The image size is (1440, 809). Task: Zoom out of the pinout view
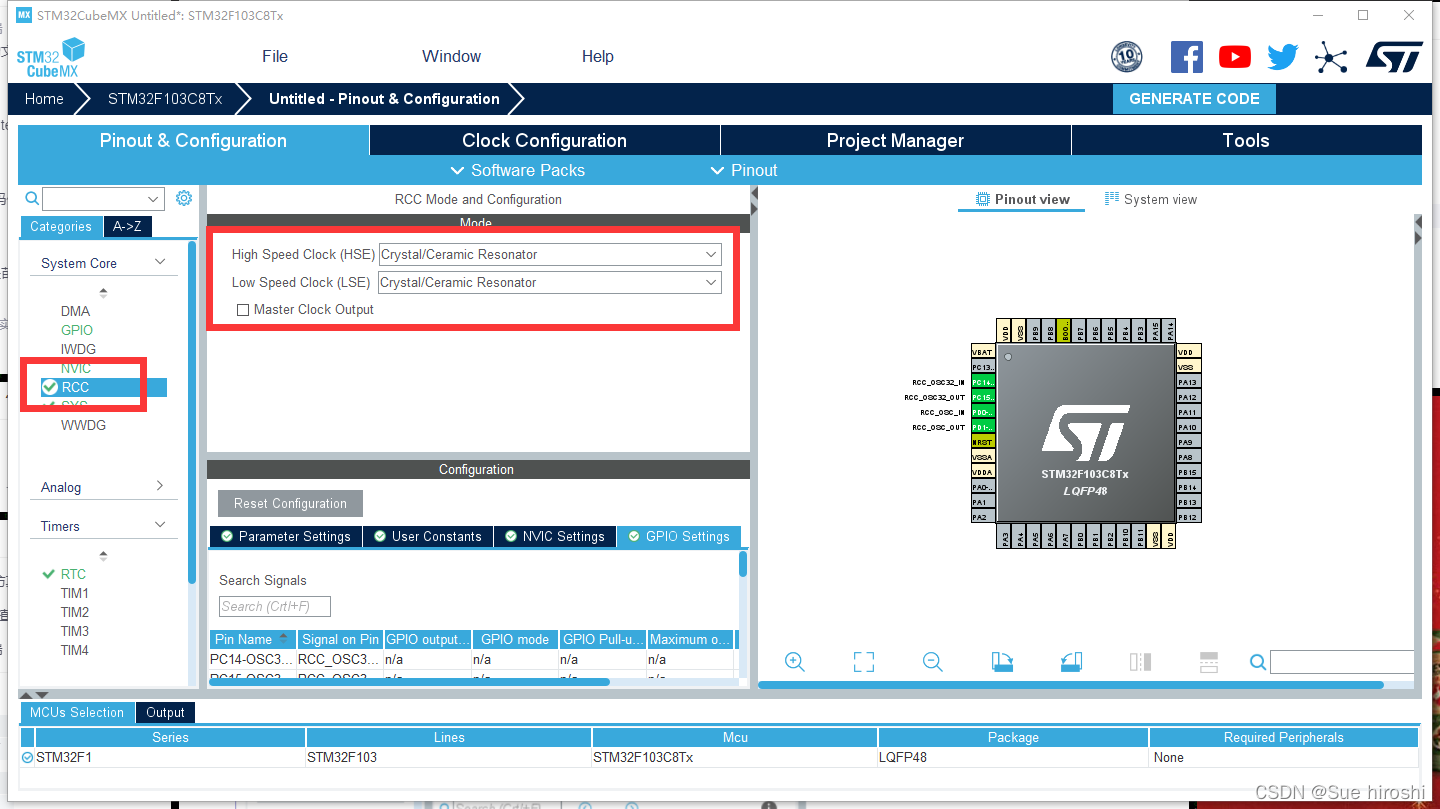933,661
